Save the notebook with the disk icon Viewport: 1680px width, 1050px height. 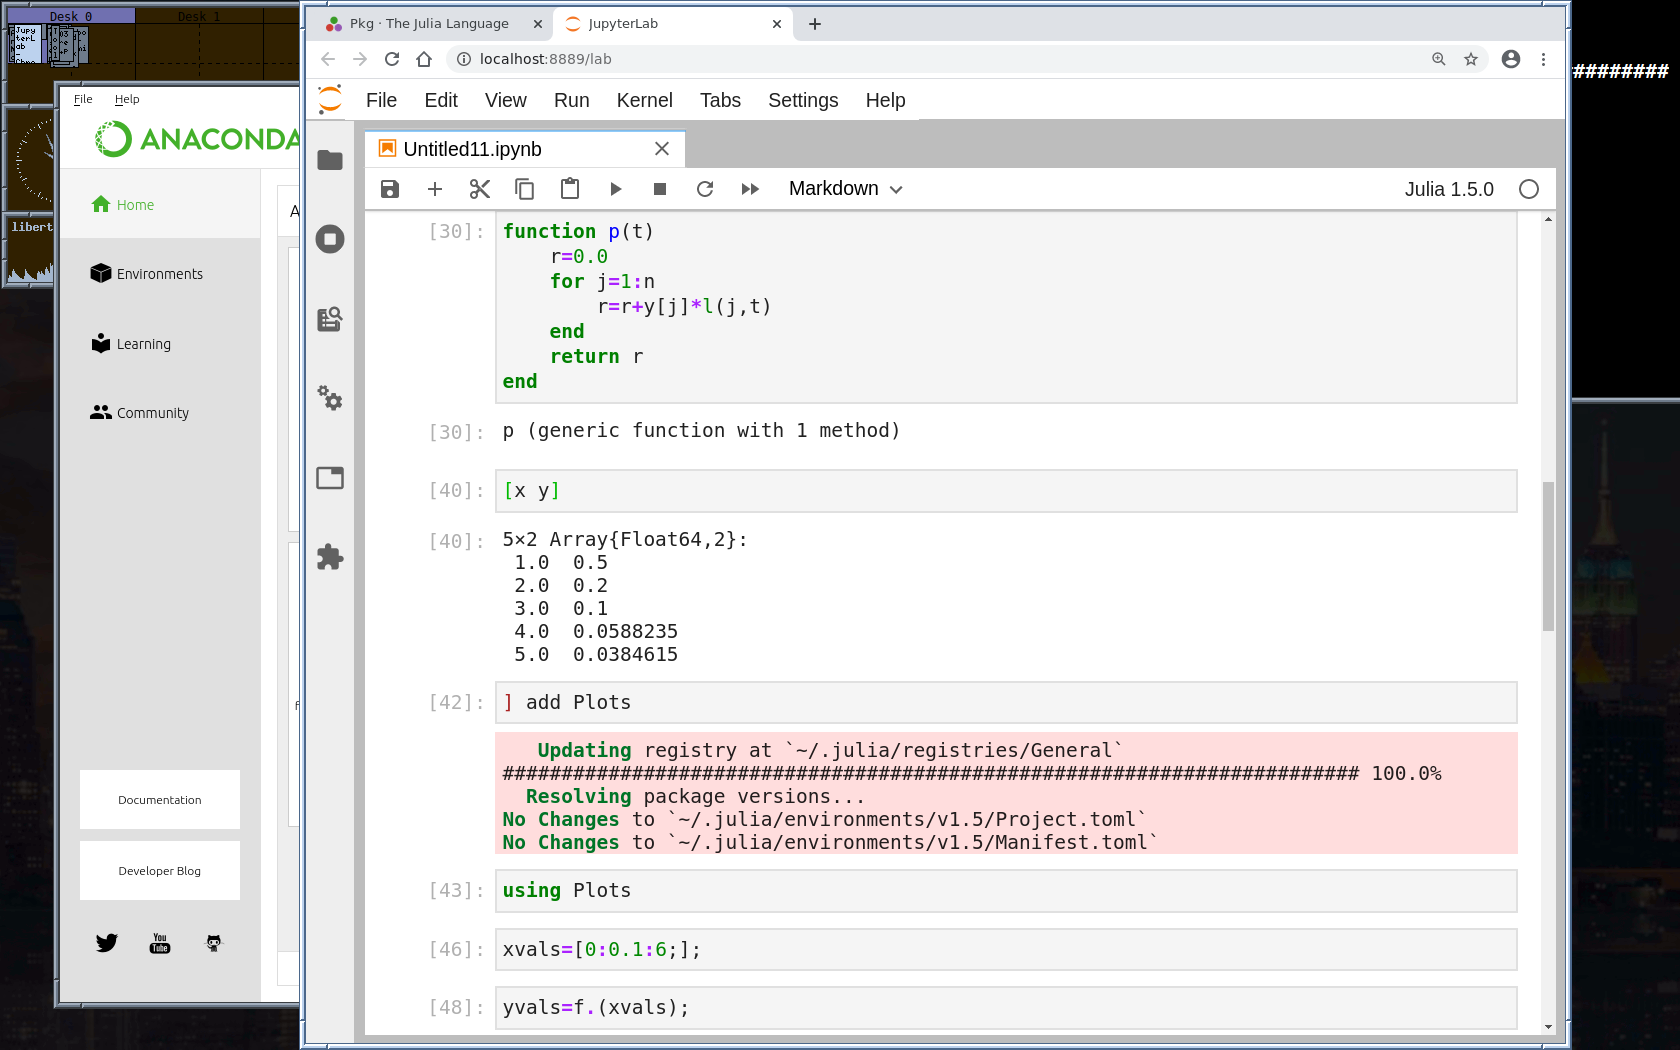coord(390,189)
